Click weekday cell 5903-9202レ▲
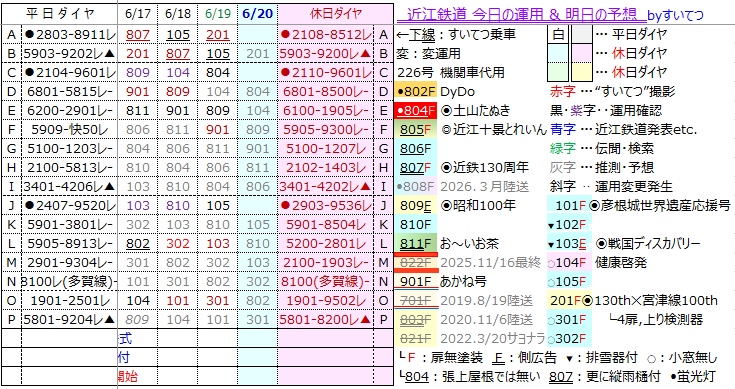The width and height of the screenshot is (735, 389). [69, 53]
